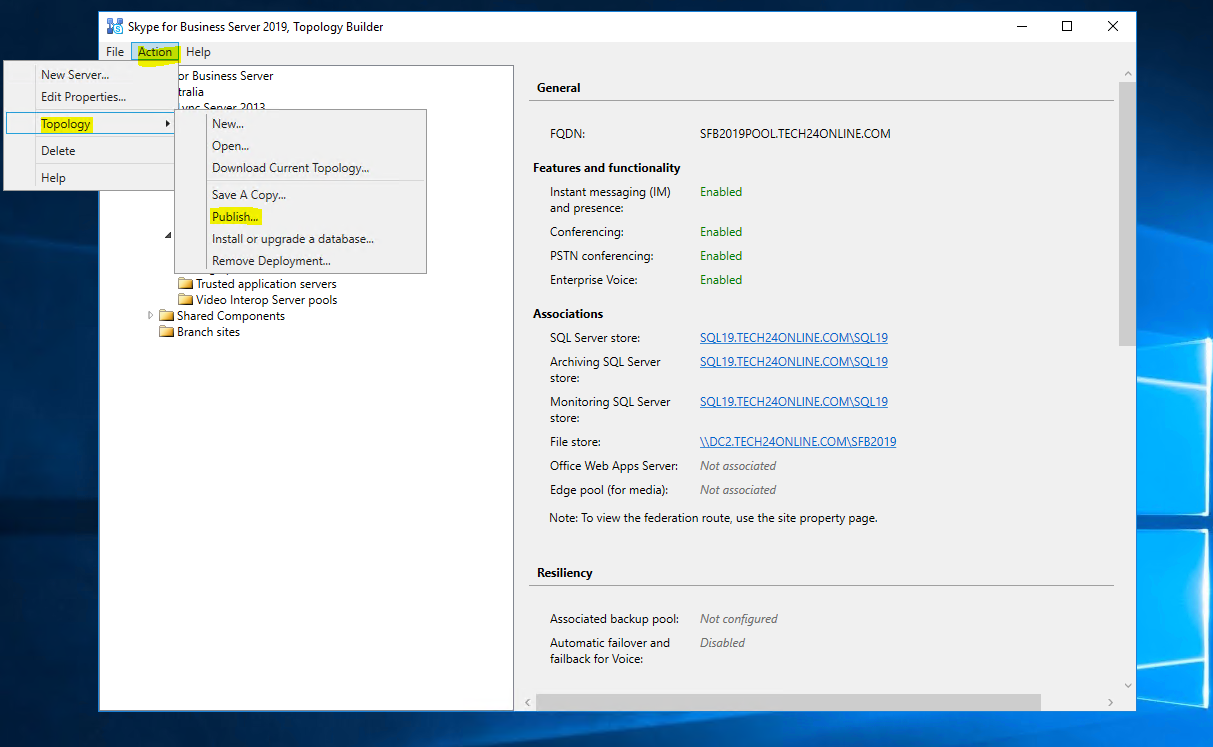The width and height of the screenshot is (1213, 747).
Task: Select "Publish..." from the Topology submenu
Action: click(x=234, y=216)
